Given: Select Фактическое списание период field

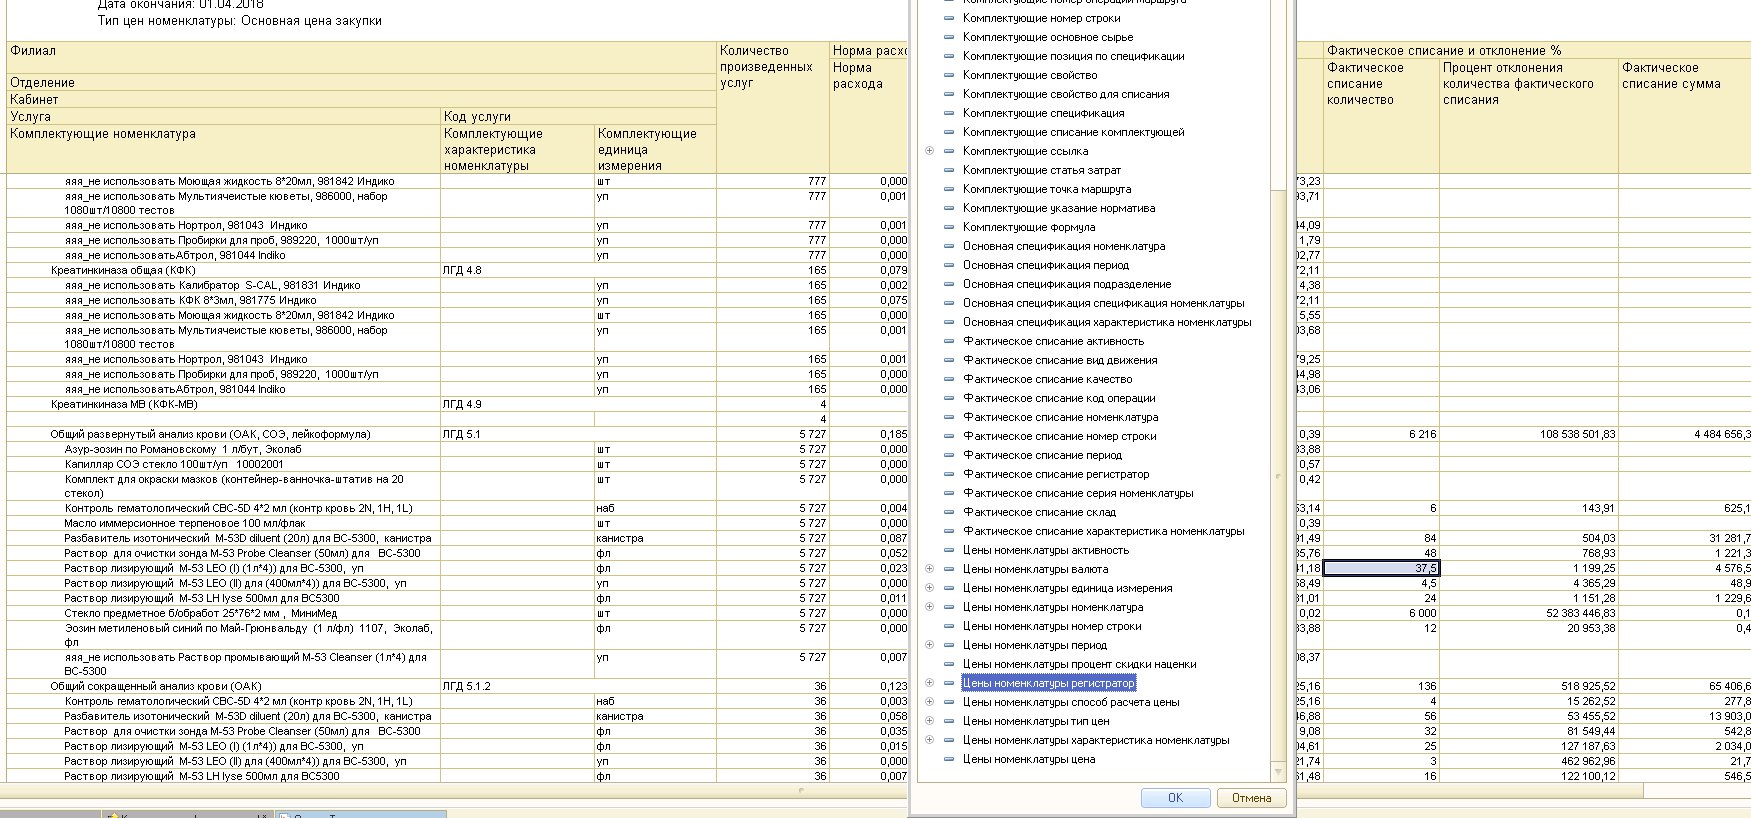Looking at the screenshot, I should pyautogui.click(x=1042, y=455).
